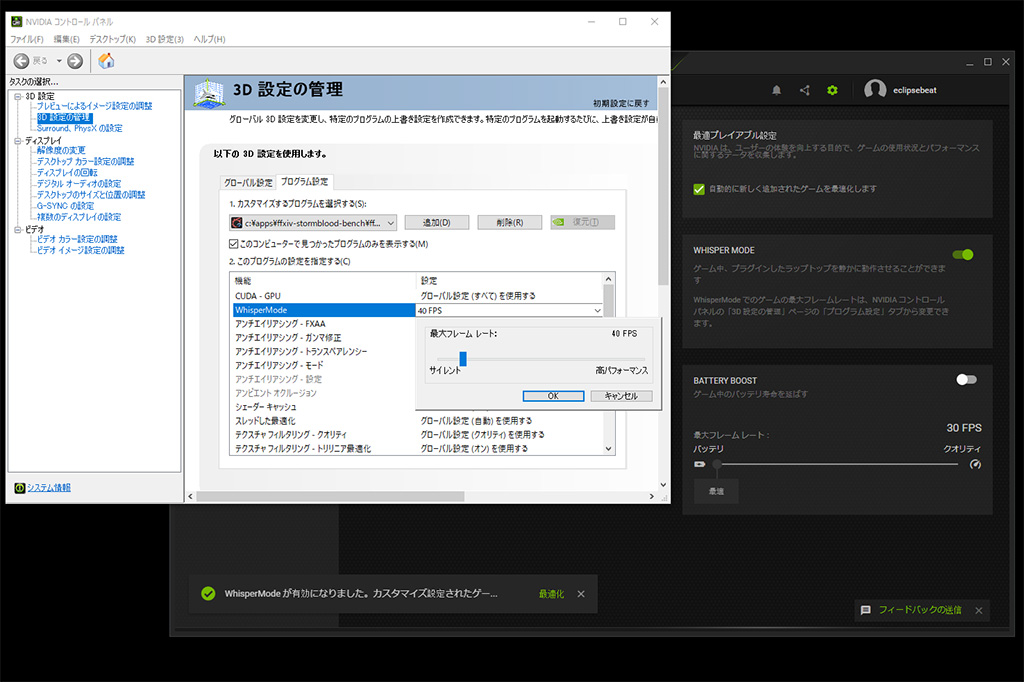This screenshot has height=682, width=1024.
Task: Click the back arrow navigation icon
Action: (22, 61)
